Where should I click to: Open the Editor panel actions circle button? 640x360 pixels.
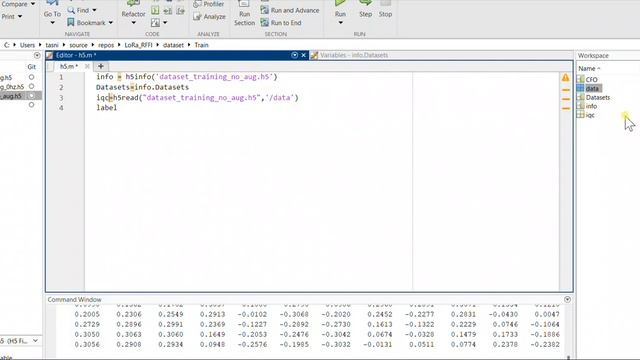(294, 55)
